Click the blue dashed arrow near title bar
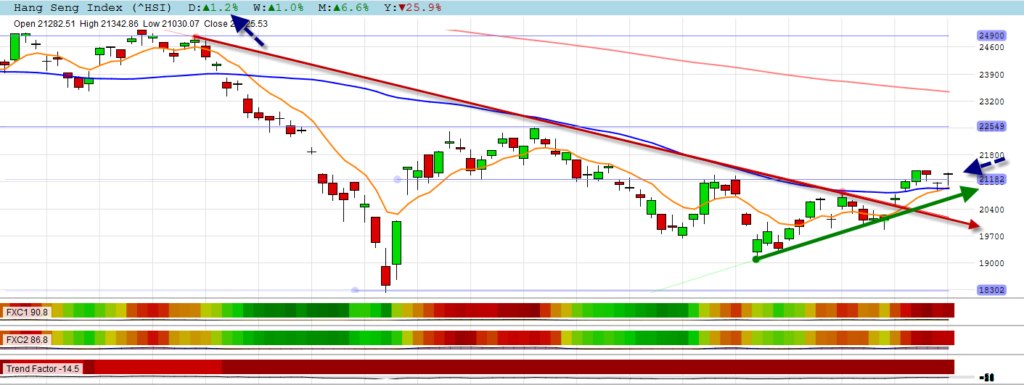The height and width of the screenshot is (385, 1024). pyautogui.click(x=249, y=31)
